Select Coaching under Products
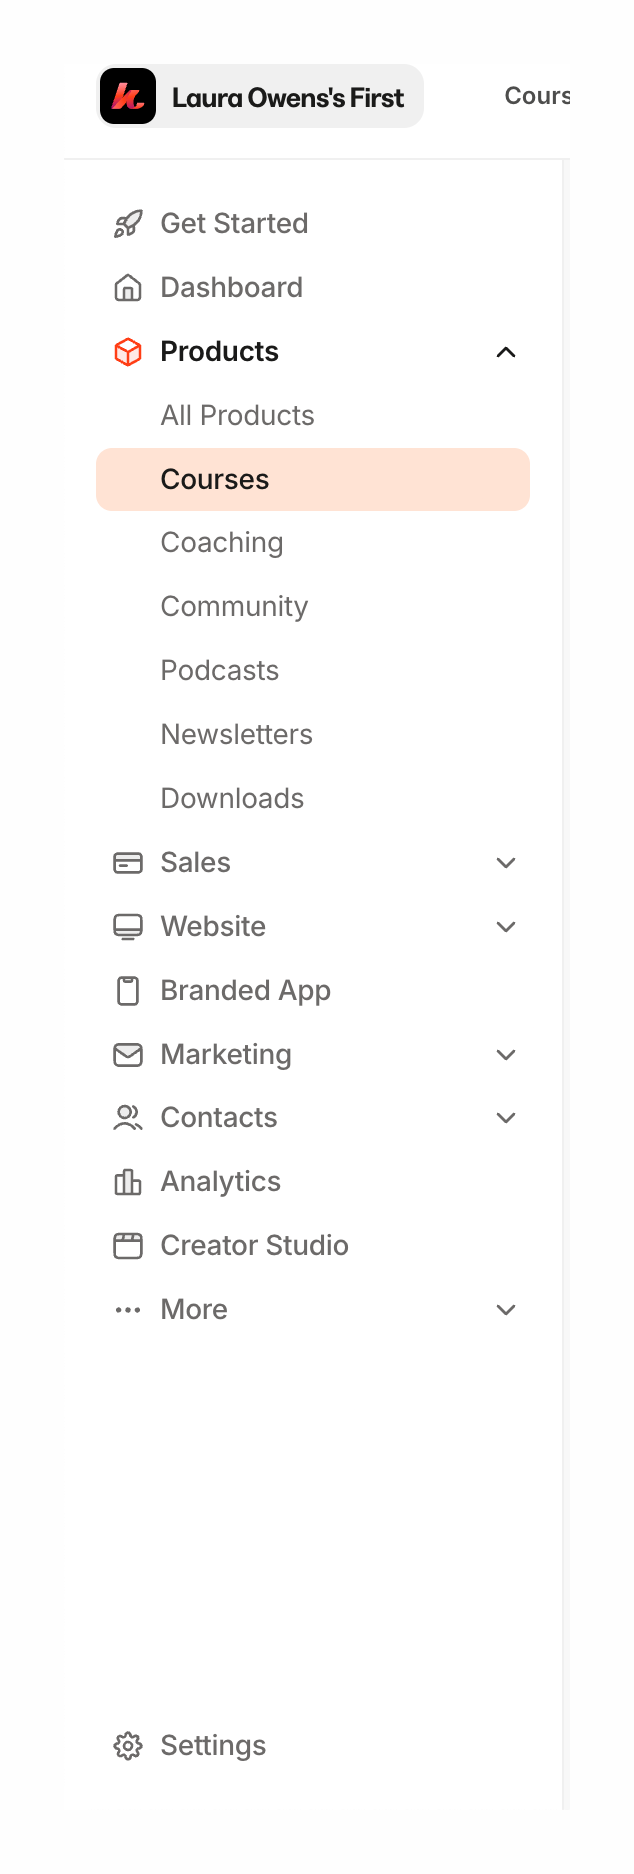 (x=222, y=543)
